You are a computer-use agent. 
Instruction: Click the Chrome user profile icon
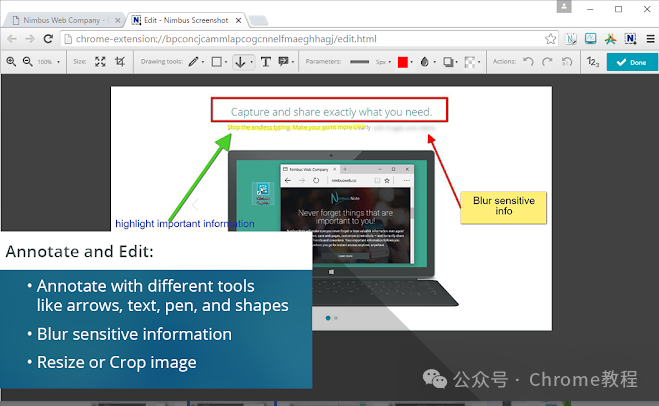pyautogui.click(x=564, y=7)
